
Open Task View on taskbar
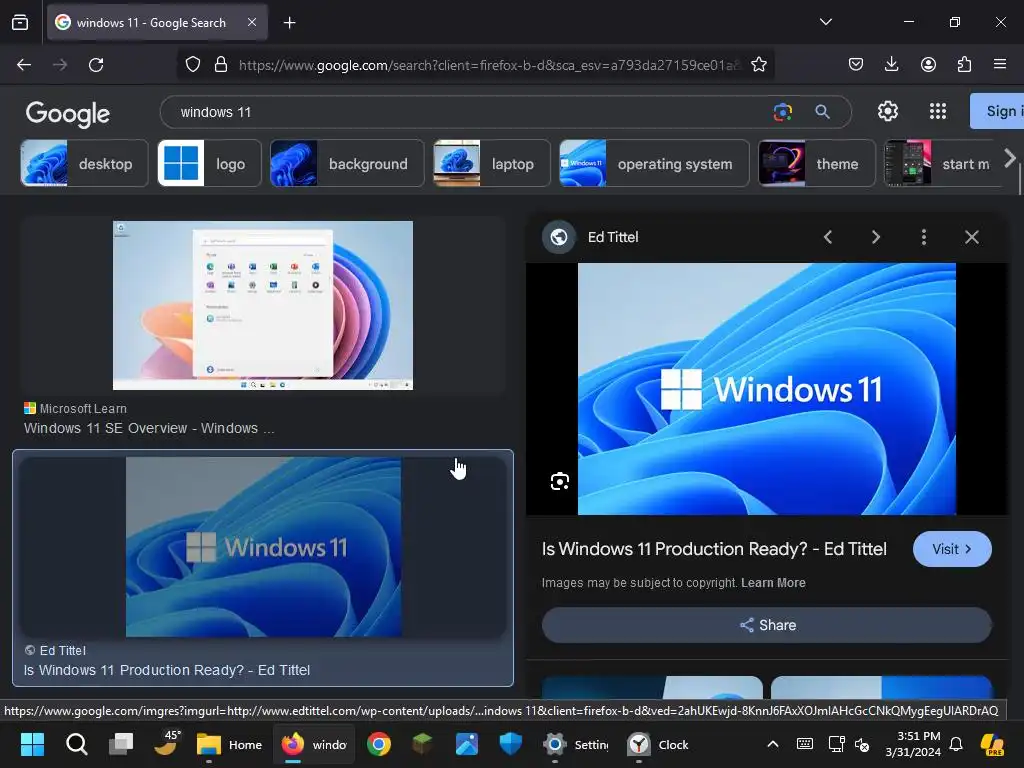(121, 744)
